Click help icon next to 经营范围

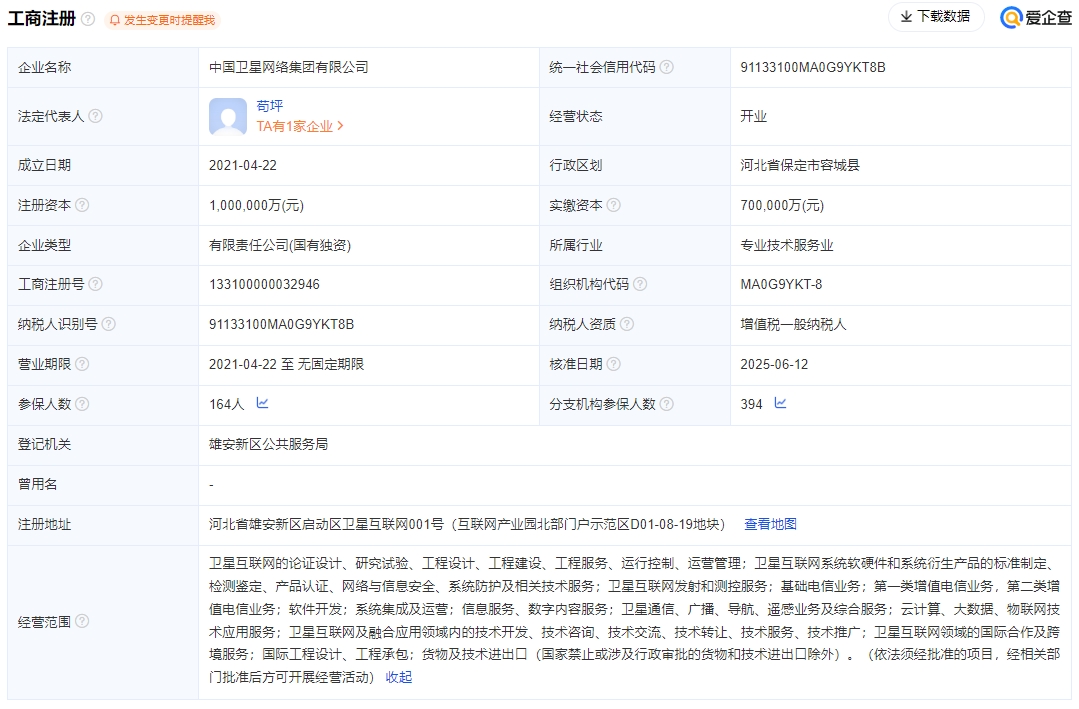(x=82, y=621)
